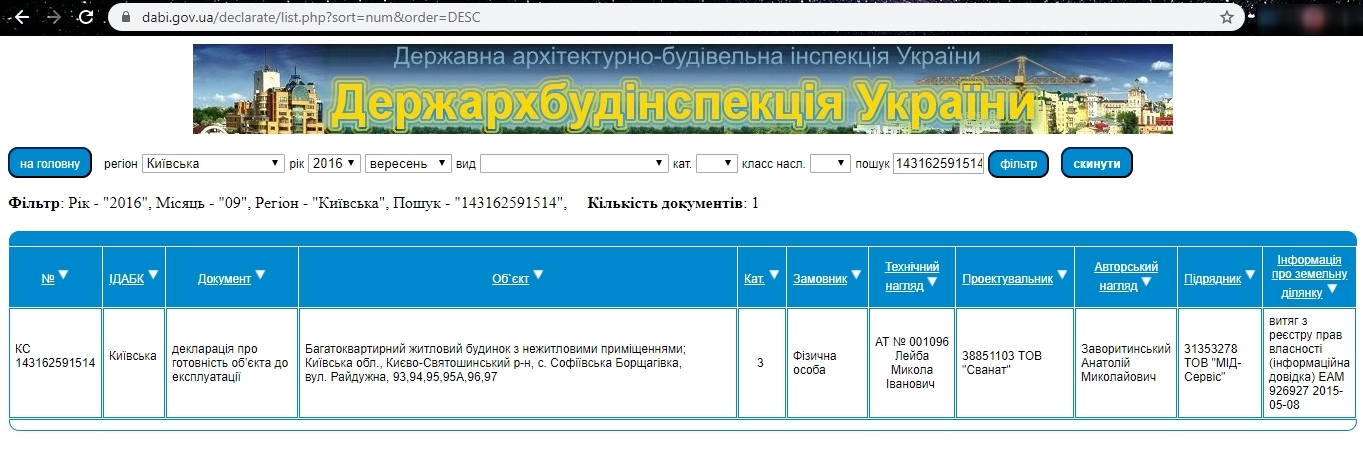
Task: Click sort triangle beside Інформація про земельну ділянку
Action: (1333, 289)
